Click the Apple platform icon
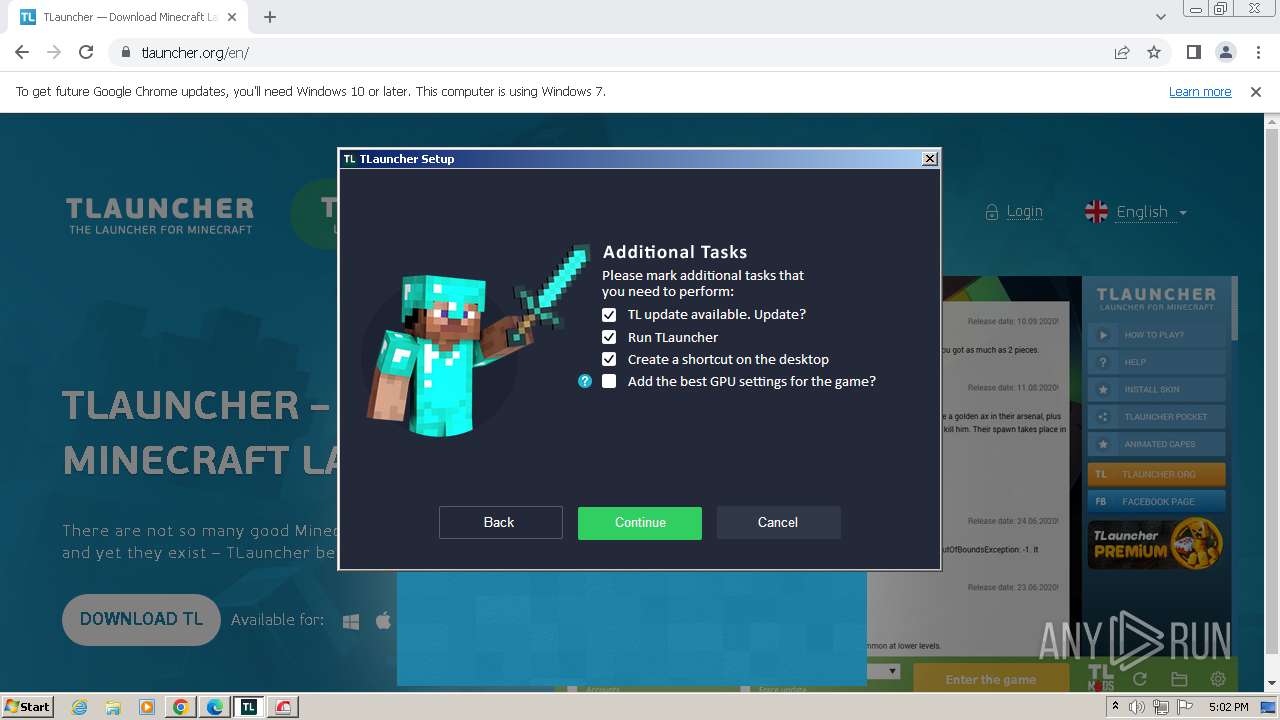The image size is (1280, 720). click(x=383, y=621)
